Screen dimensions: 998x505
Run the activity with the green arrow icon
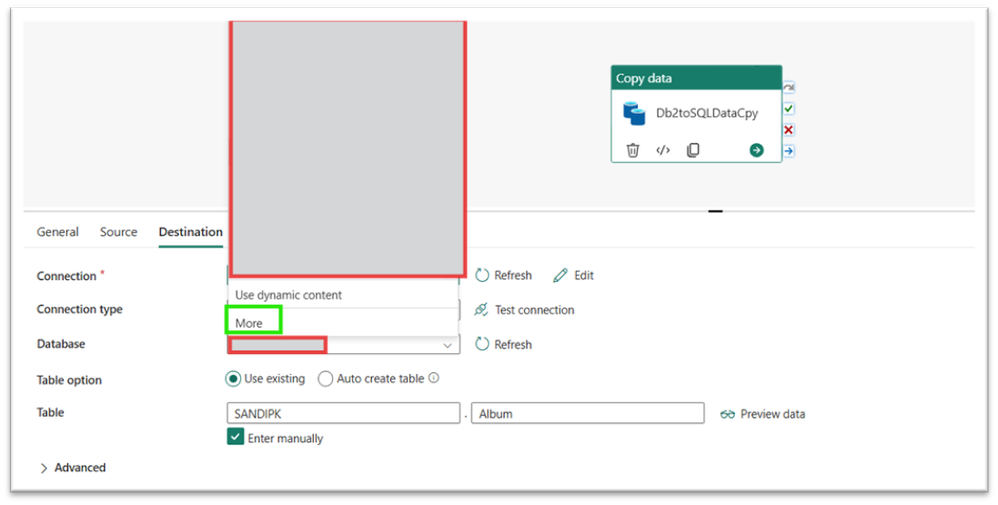coord(756,150)
